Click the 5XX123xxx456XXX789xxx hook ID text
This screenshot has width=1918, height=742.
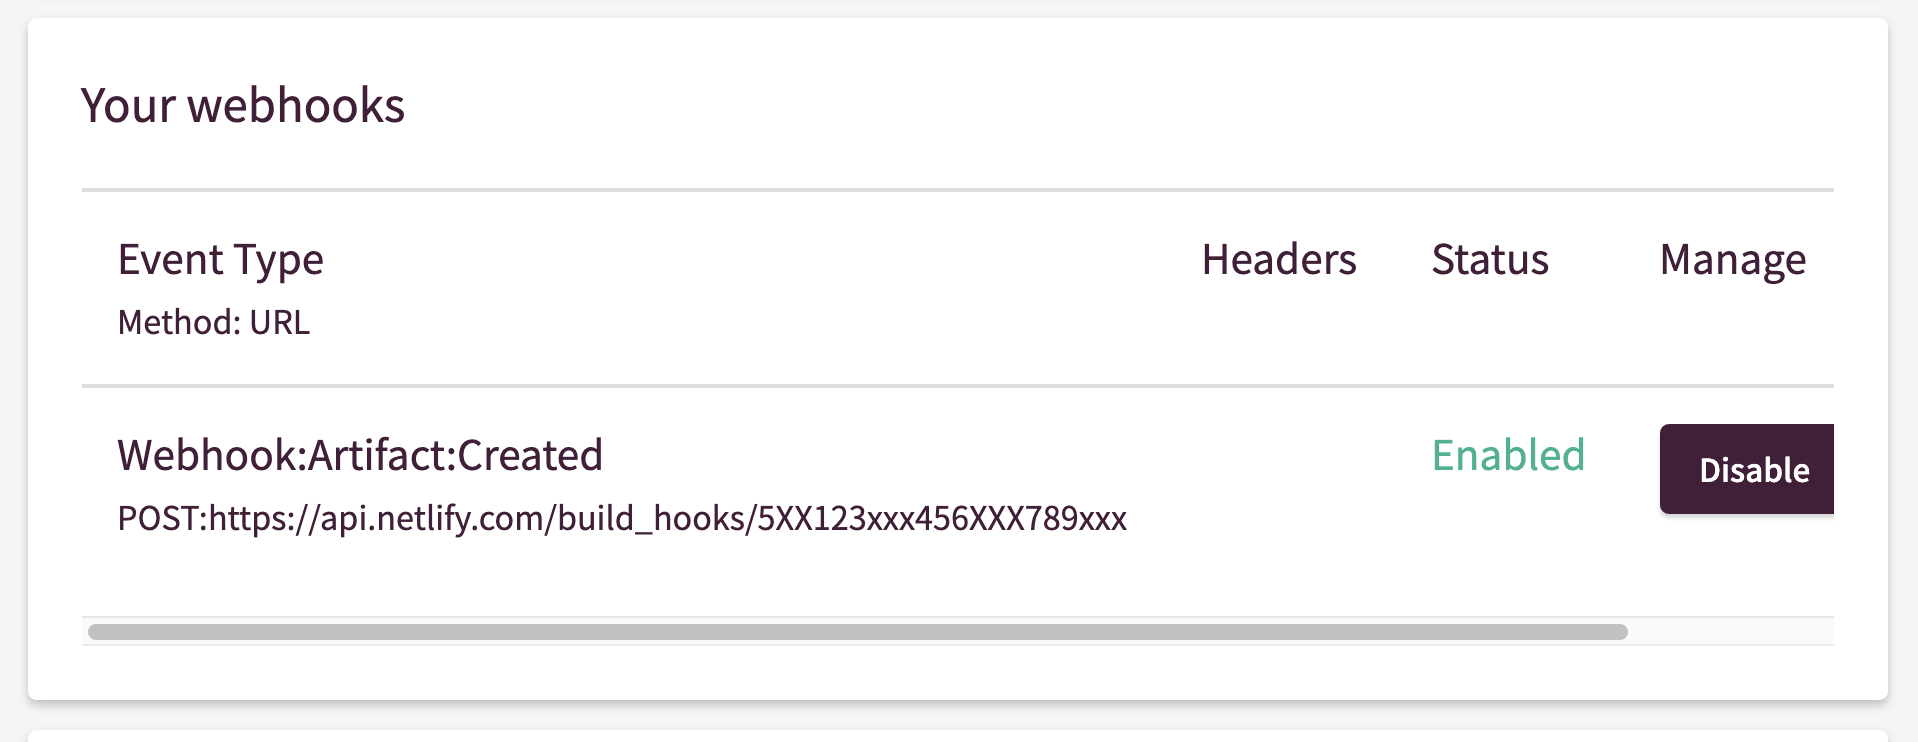coord(942,518)
